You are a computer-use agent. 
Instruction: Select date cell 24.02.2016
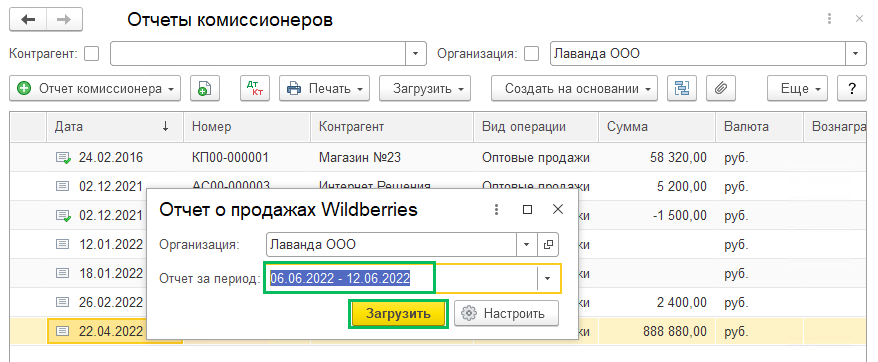coord(115,158)
